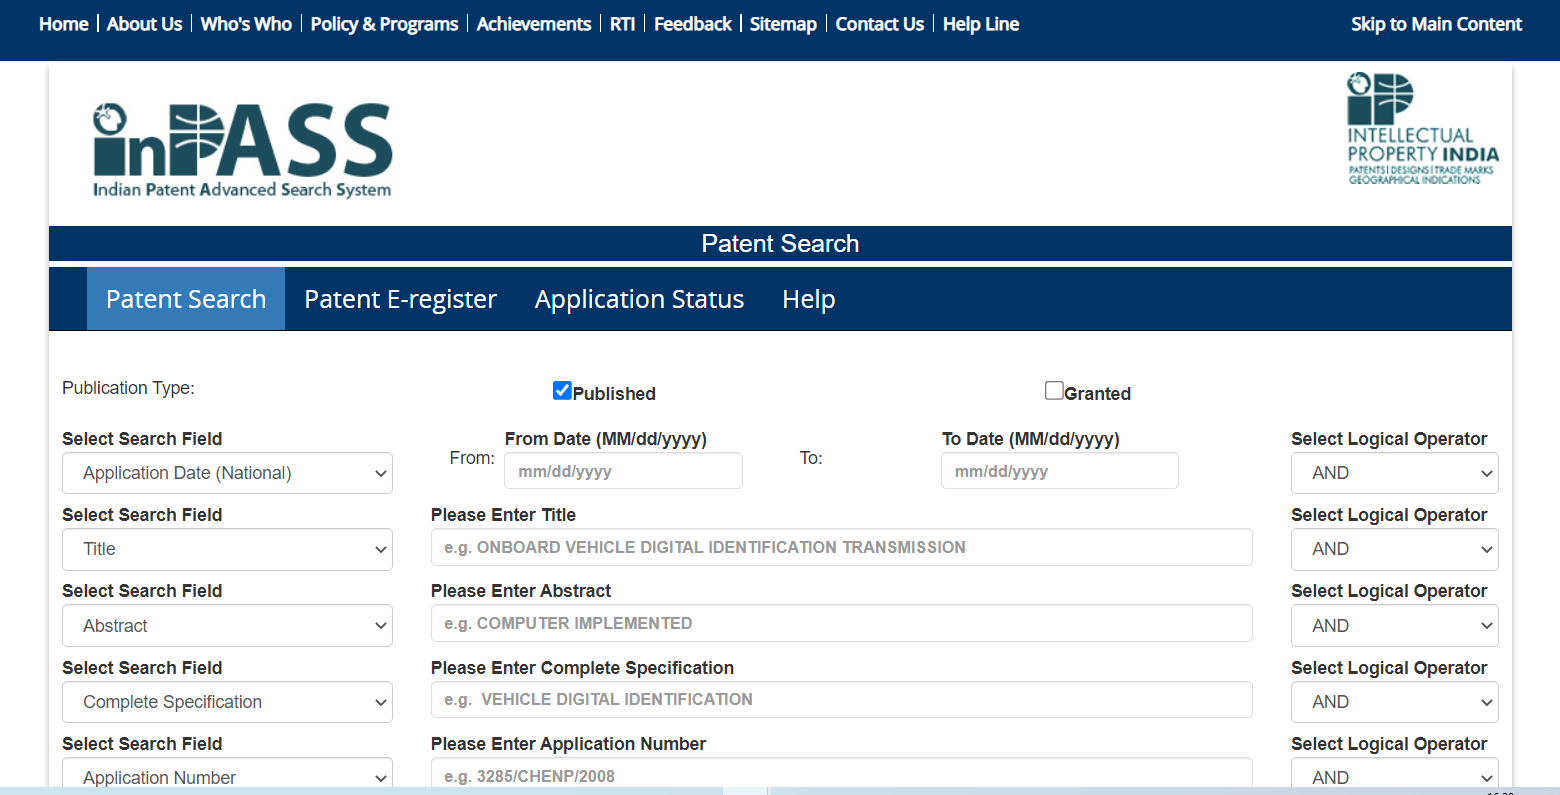This screenshot has height=795, width=1560.
Task: Focus the Please Enter Title input field
Action: tap(841, 548)
